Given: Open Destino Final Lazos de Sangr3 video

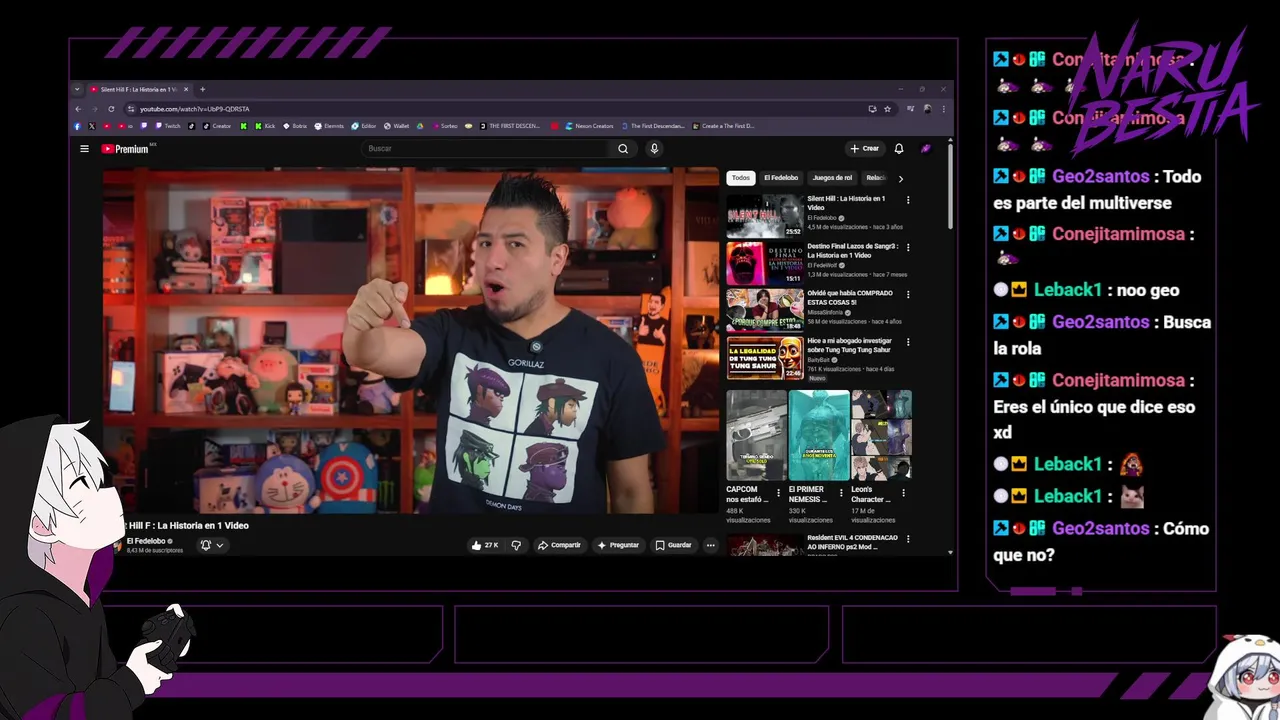Looking at the screenshot, I should tap(765, 262).
